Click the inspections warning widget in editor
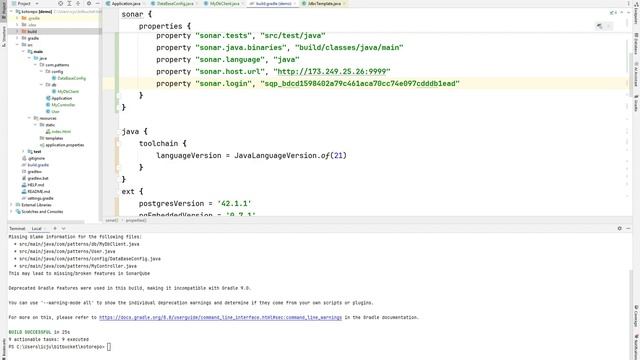Image resolution: width=640 pixels, height=360 pixels. [613, 13]
